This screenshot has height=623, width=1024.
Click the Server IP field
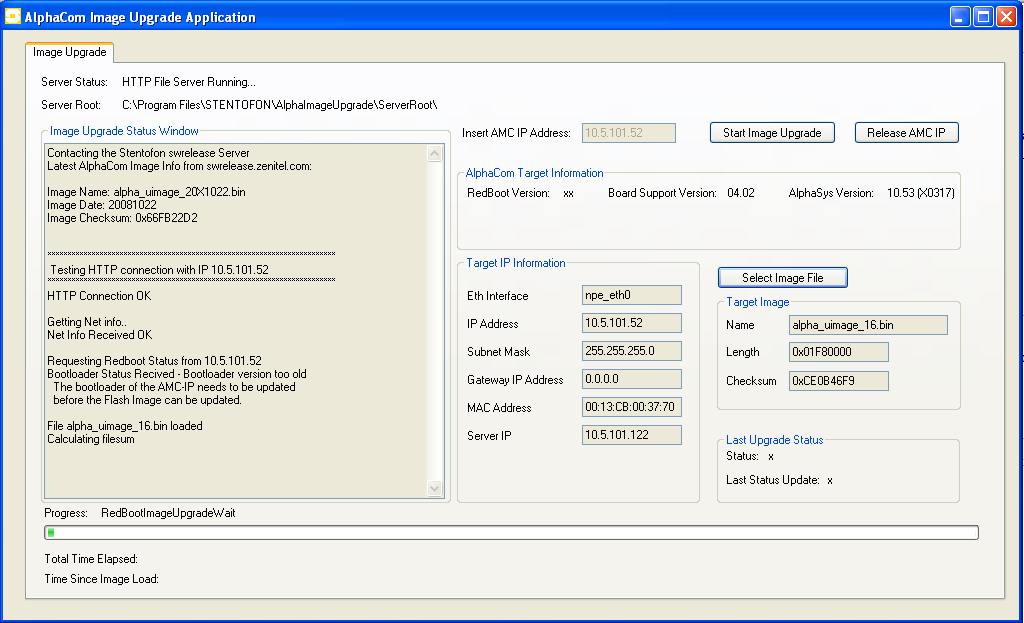pyautogui.click(x=631, y=435)
